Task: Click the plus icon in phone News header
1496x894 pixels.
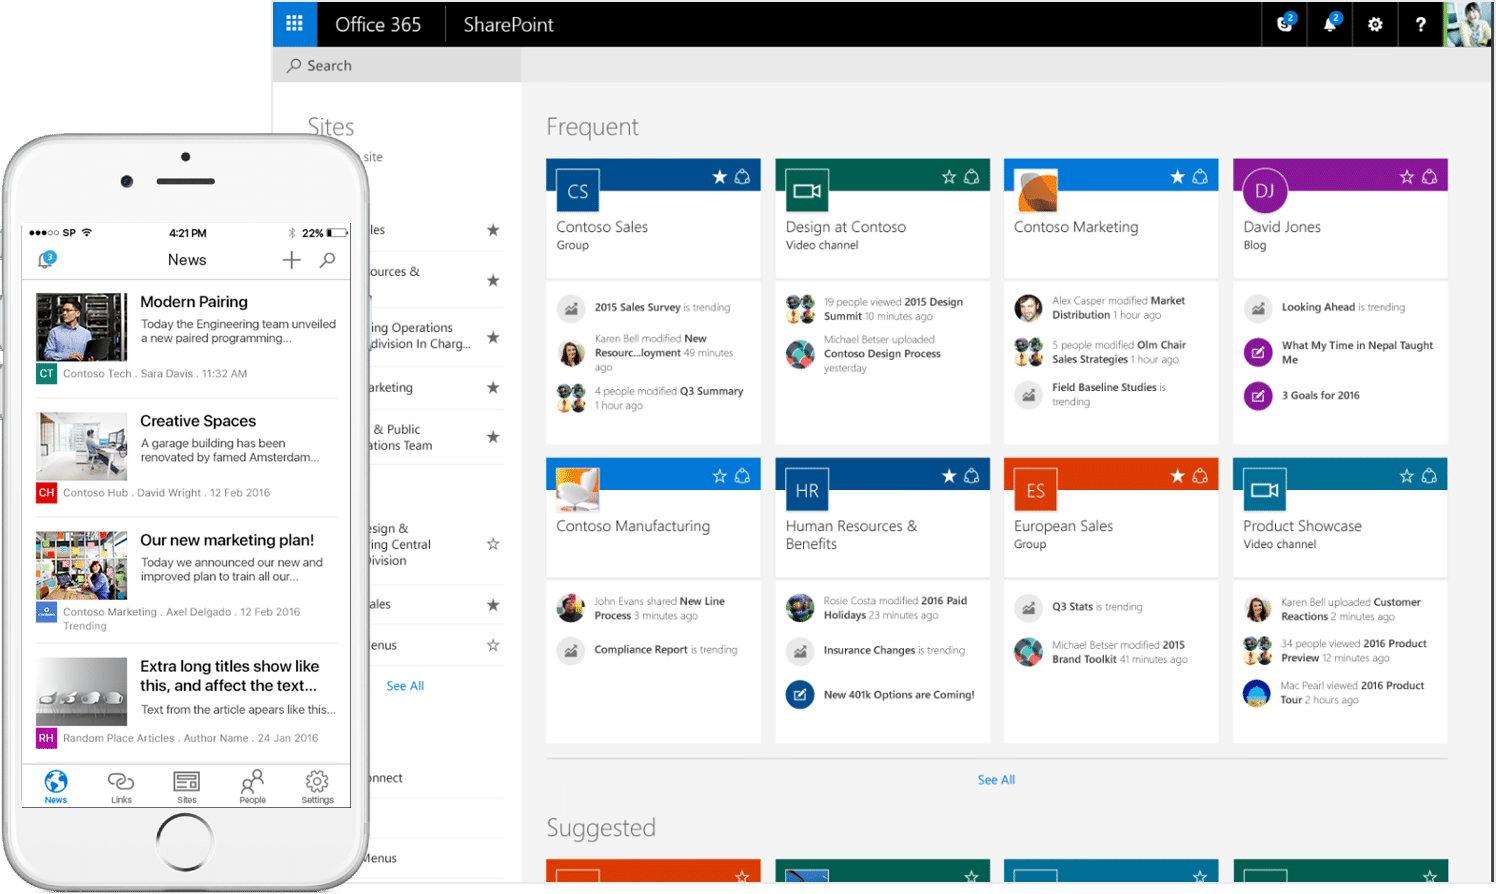Action: (291, 260)
